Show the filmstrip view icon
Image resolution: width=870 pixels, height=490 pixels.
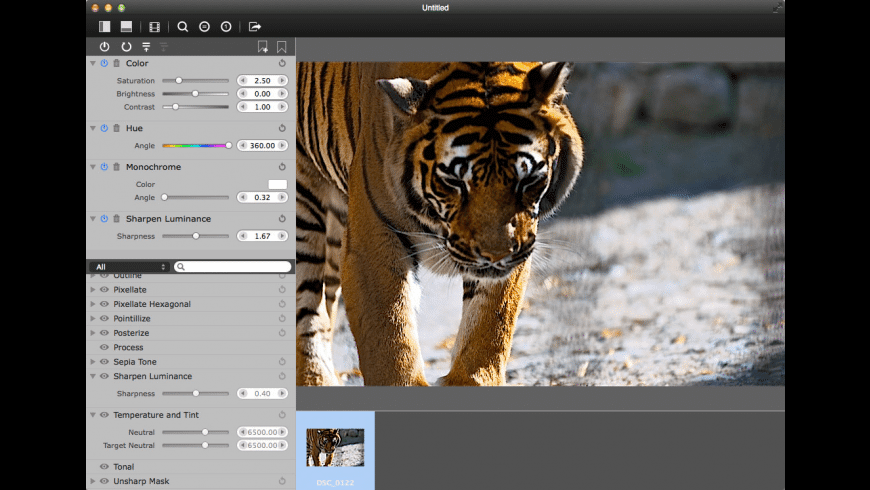coord(154,26)
